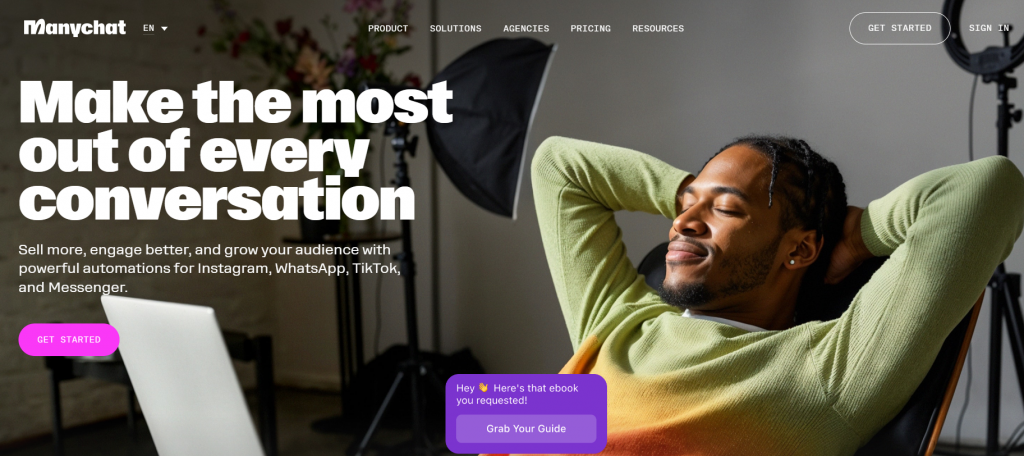Image resolution: width=1024 pixels, height=456 pixels.
Task: Click the Manychat logo
Action: (74, 28)
